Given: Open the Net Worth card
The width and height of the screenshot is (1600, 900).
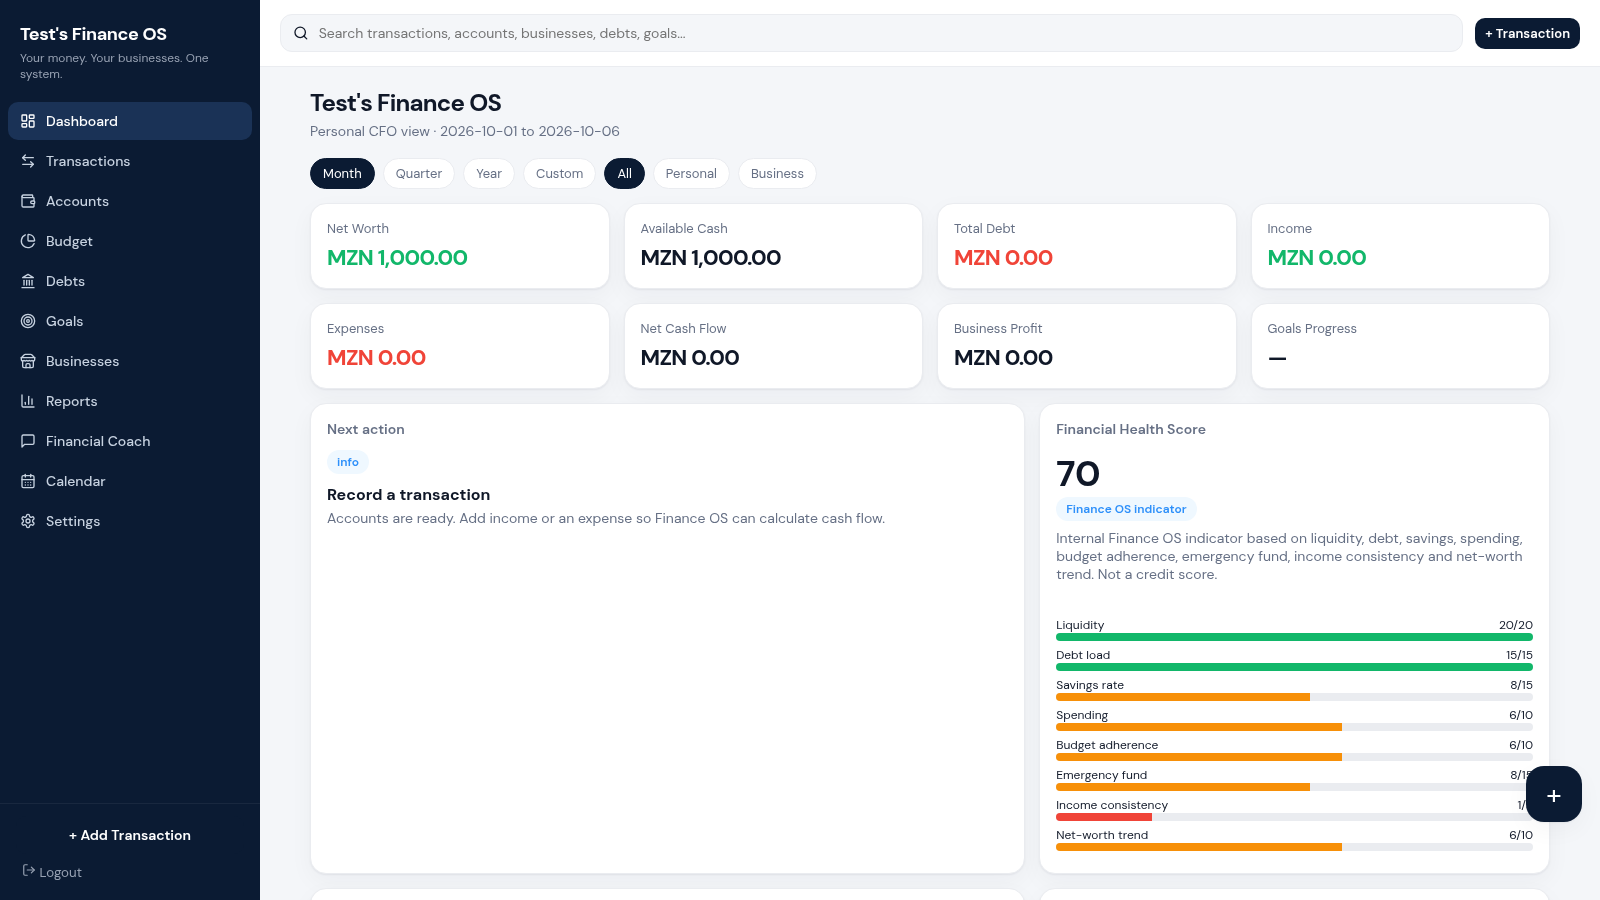Looking at the screenshot, I should point(460,246).
